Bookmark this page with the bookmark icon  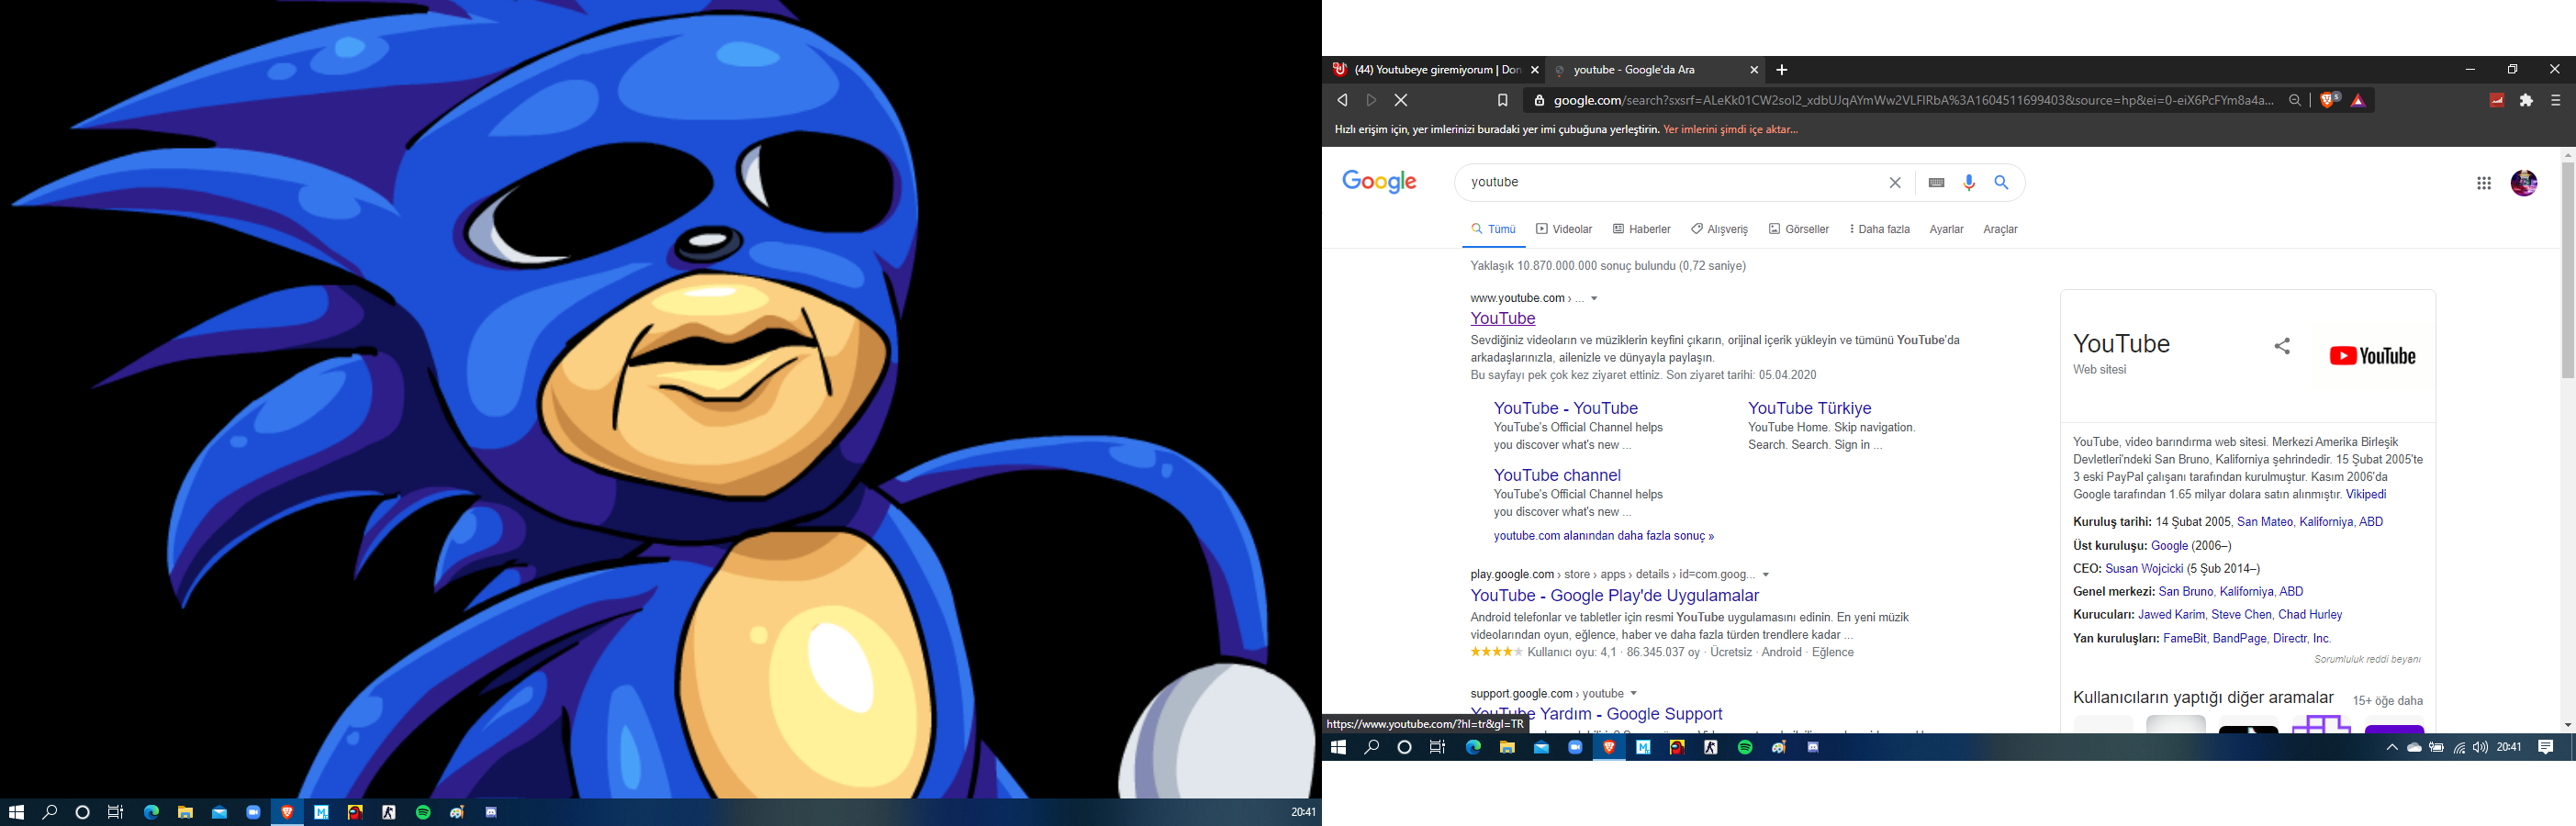point(1502,100)
